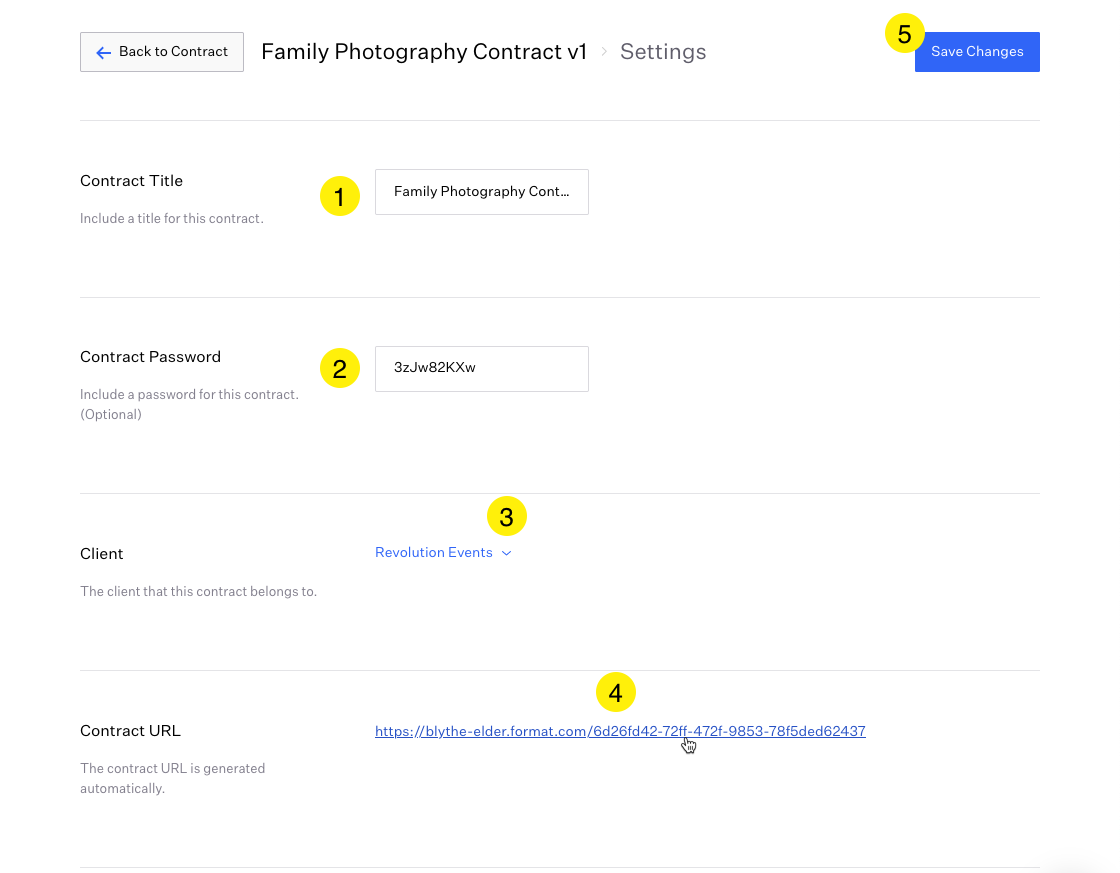Click the chevron beside Revolution Events
Viewport: 1120px width, 873px height.
(x=506, y=553)
